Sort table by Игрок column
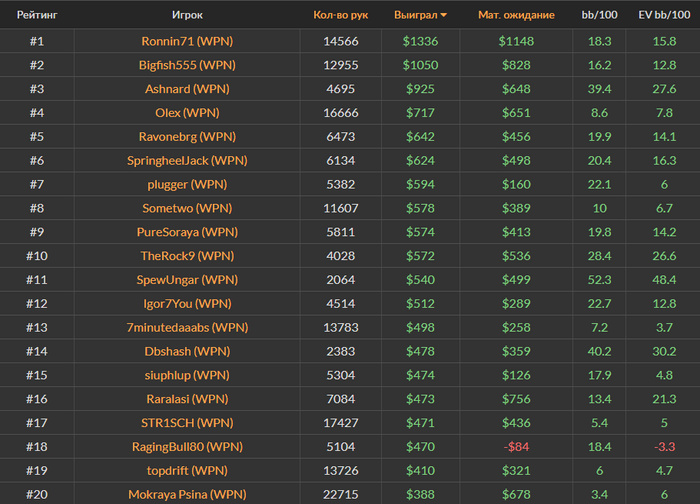Viewport: 700px width, 504px height. 187,15
